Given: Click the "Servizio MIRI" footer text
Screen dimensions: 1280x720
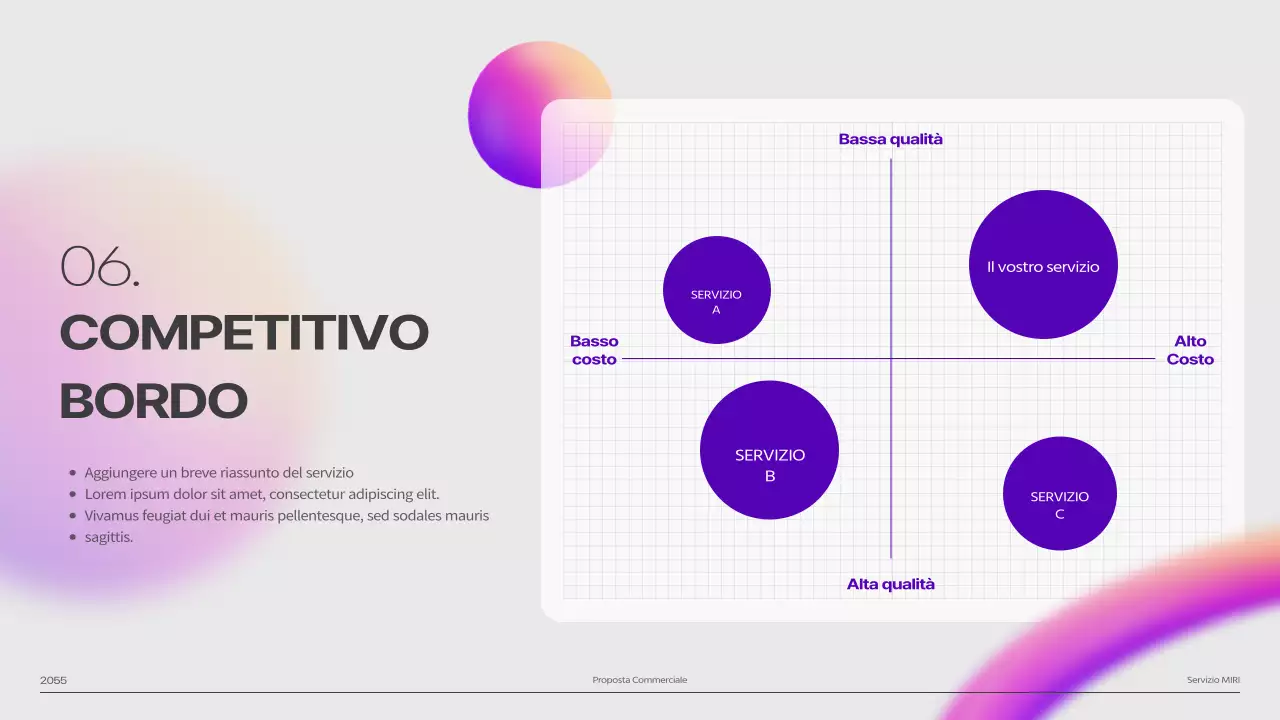Looking at the screenshot, I should 1213,680.
